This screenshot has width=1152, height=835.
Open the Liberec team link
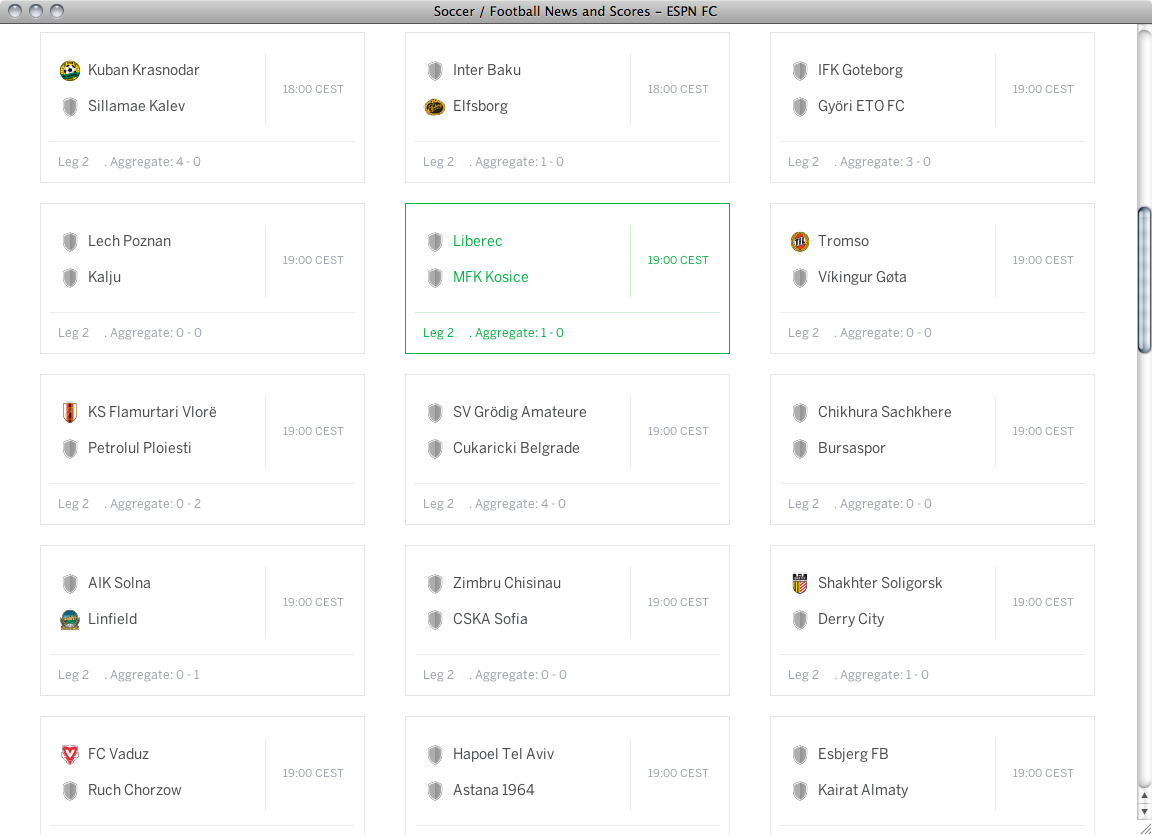477,241
